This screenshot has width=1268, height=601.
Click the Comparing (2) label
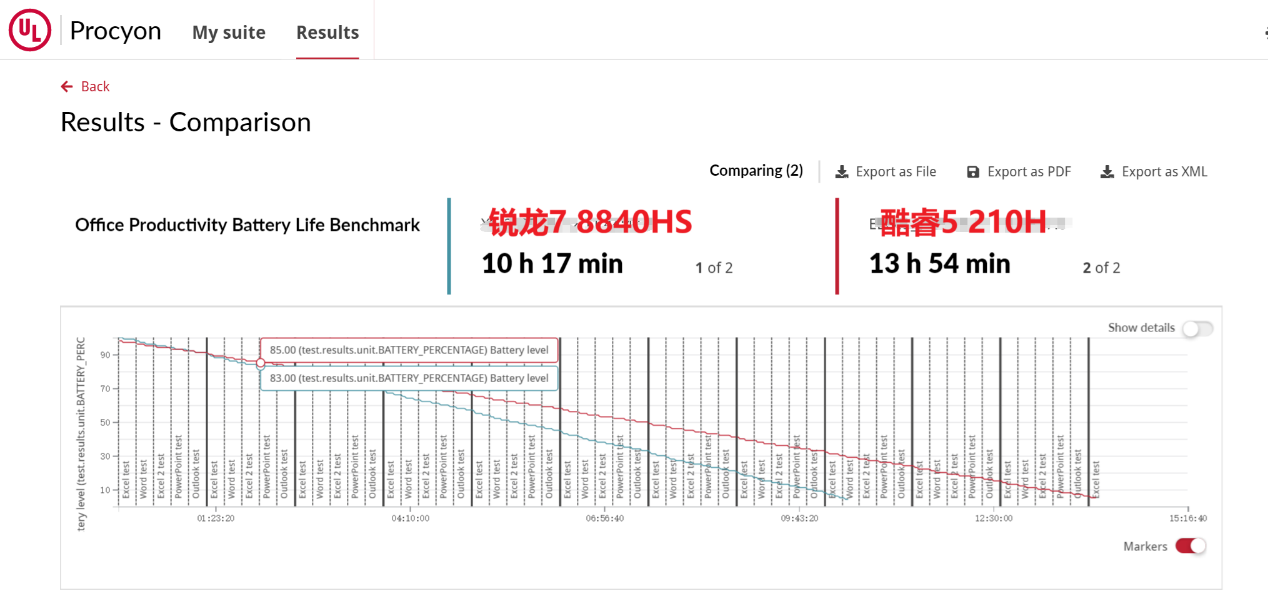[x=756, y=171]
